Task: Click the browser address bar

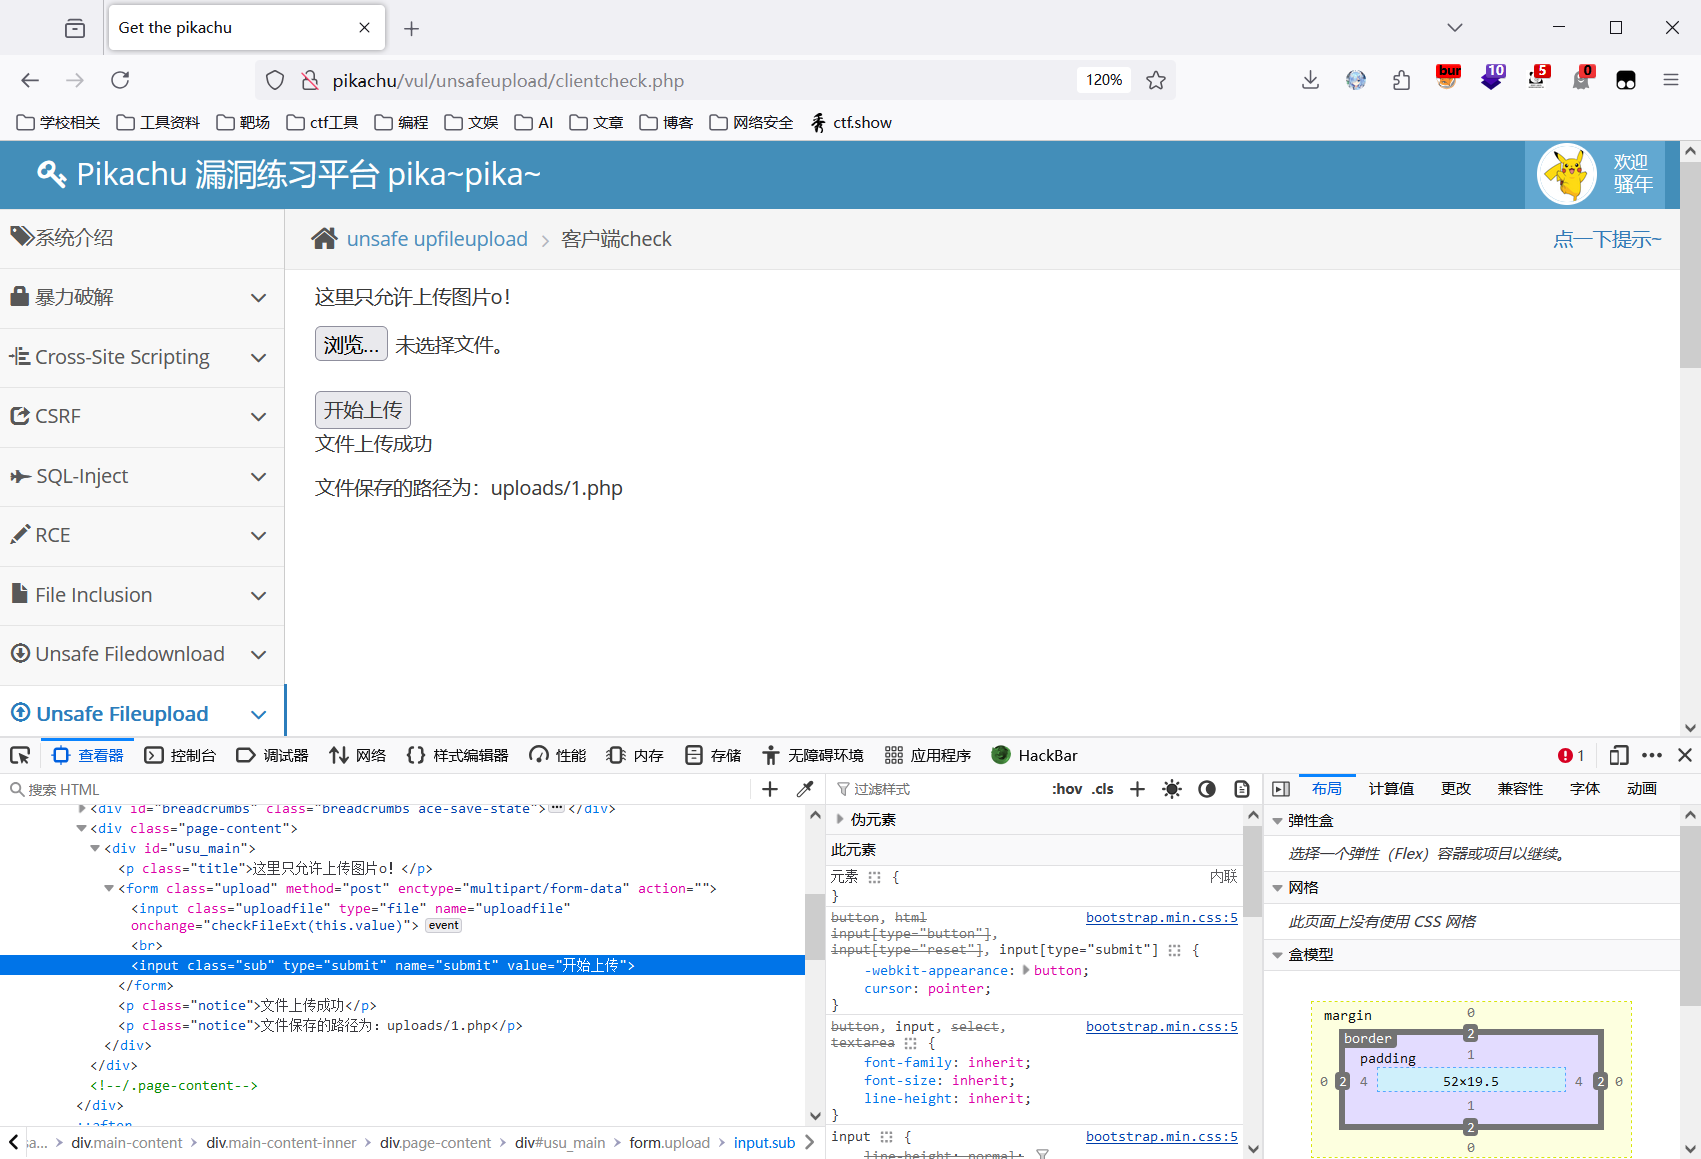Action: click(x=700, y=80)
